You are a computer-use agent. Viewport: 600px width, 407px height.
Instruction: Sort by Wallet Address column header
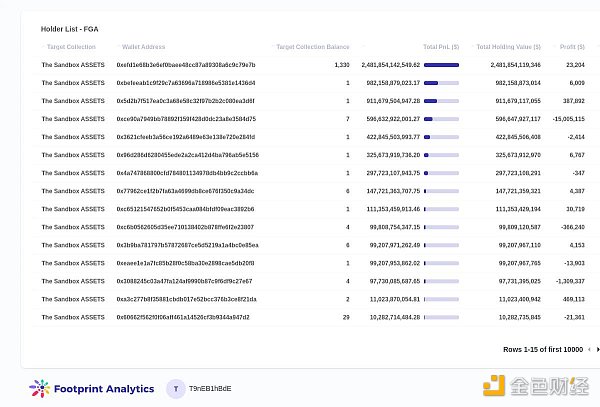pyautogui.click(x=143, y=47)
